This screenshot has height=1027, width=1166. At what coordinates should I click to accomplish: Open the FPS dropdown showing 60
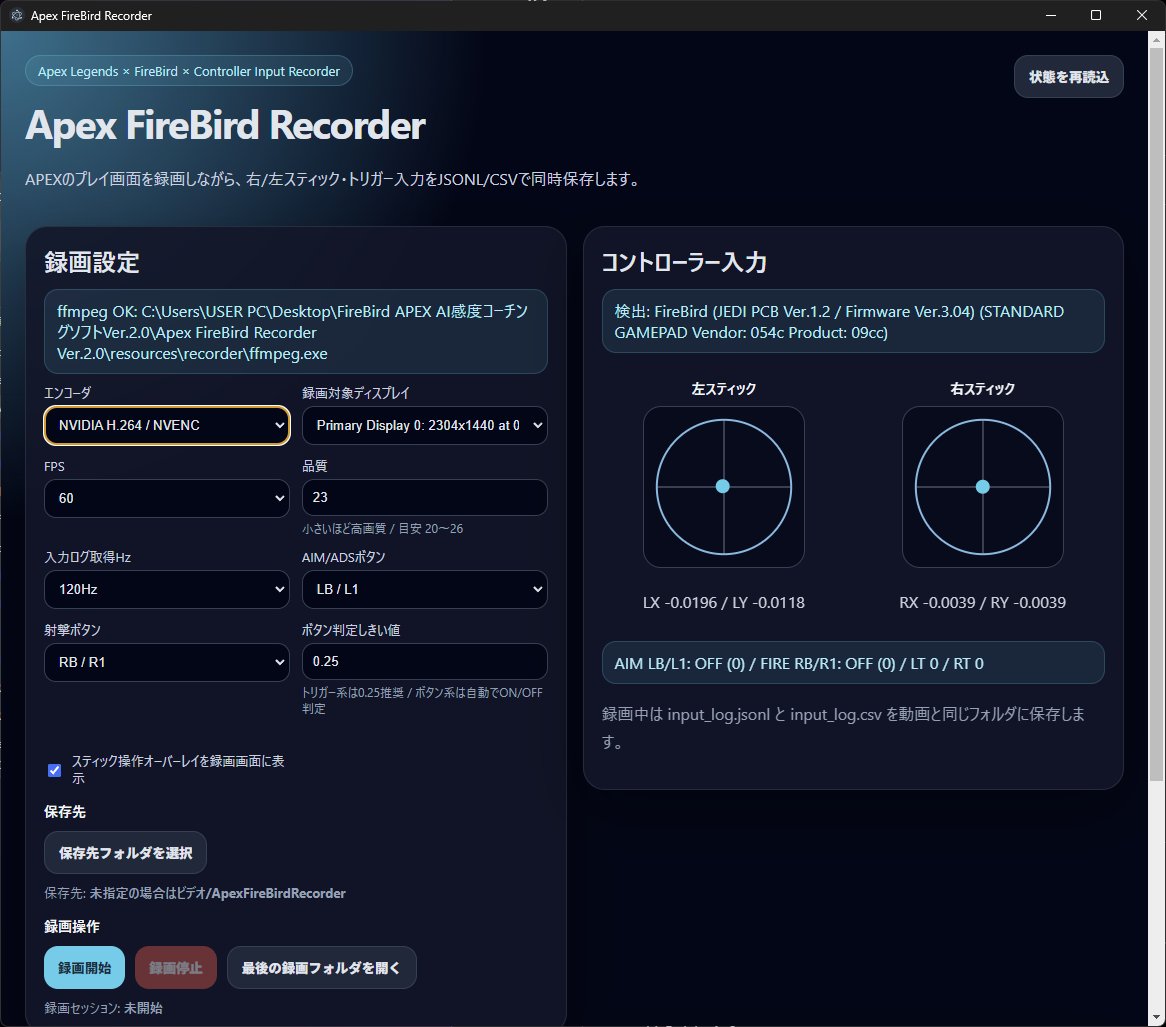167,498
